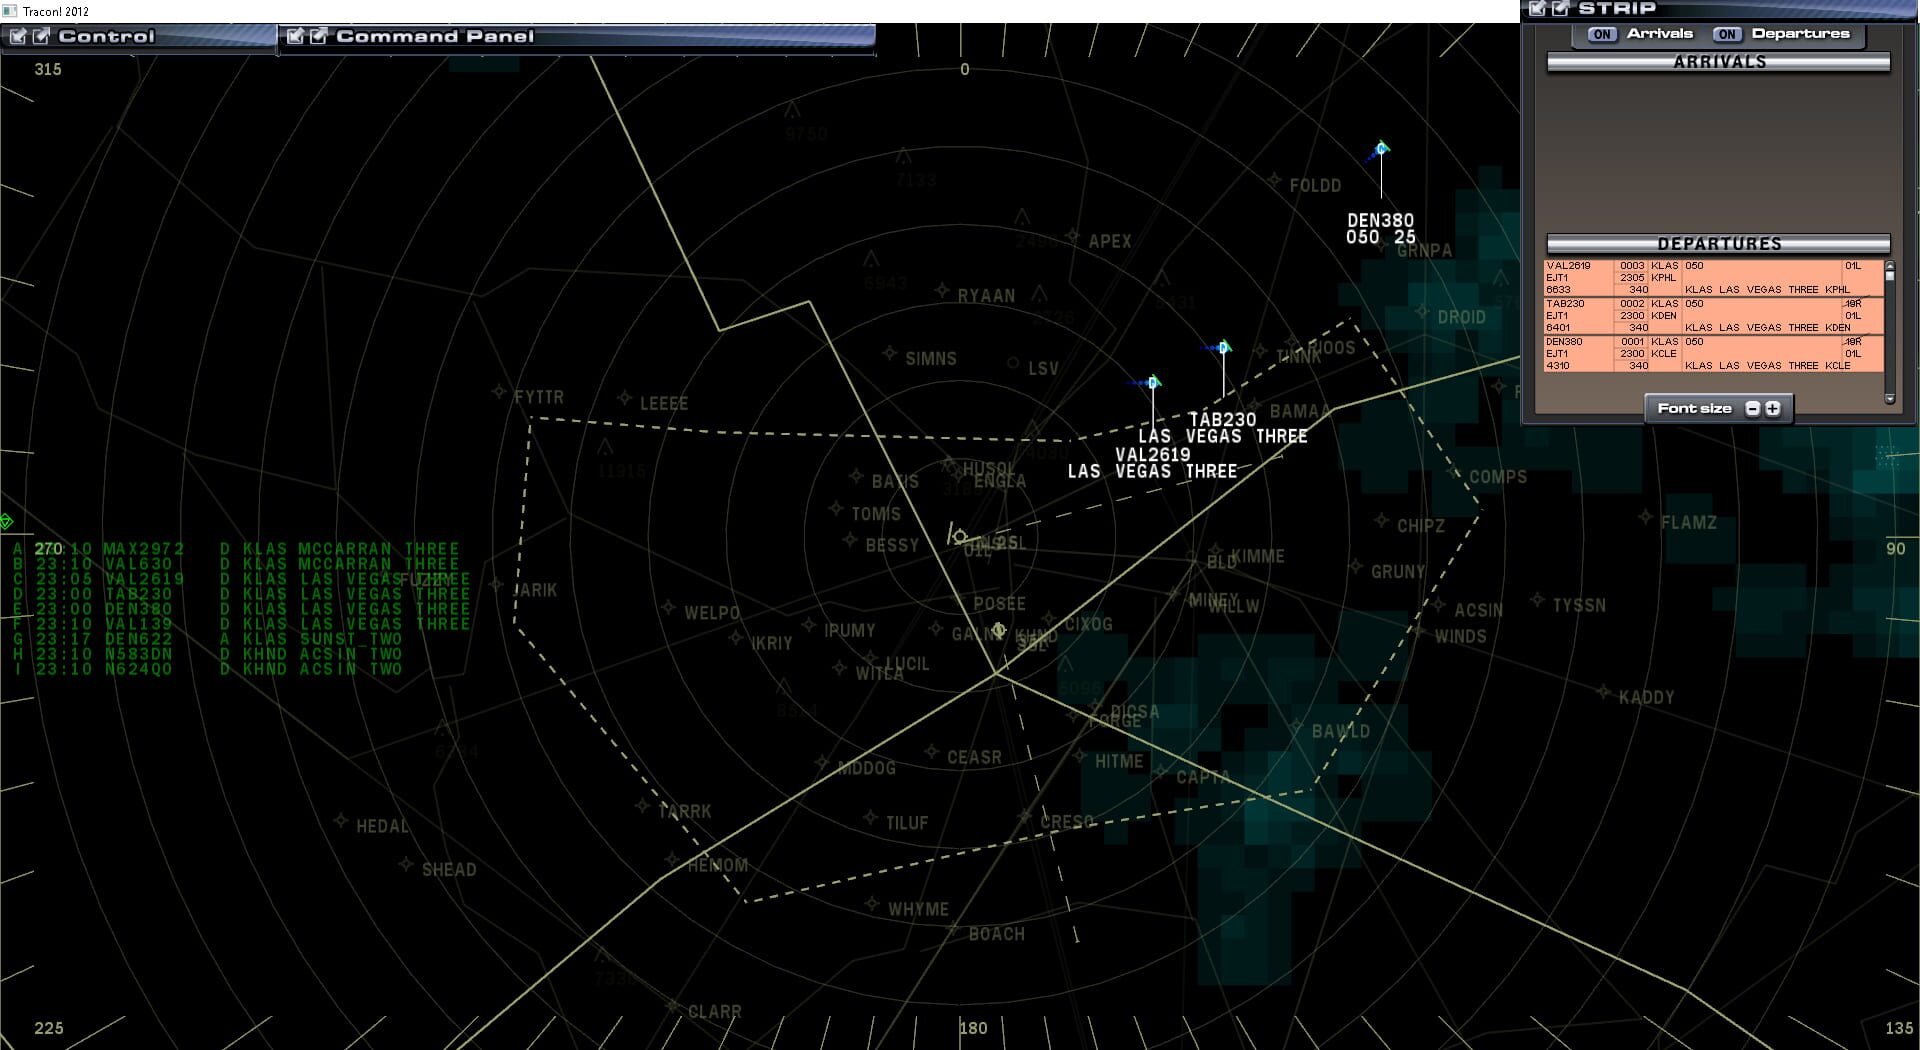
Task: Click the collapse icon on the Control panel
Action: tap(18, 37)
